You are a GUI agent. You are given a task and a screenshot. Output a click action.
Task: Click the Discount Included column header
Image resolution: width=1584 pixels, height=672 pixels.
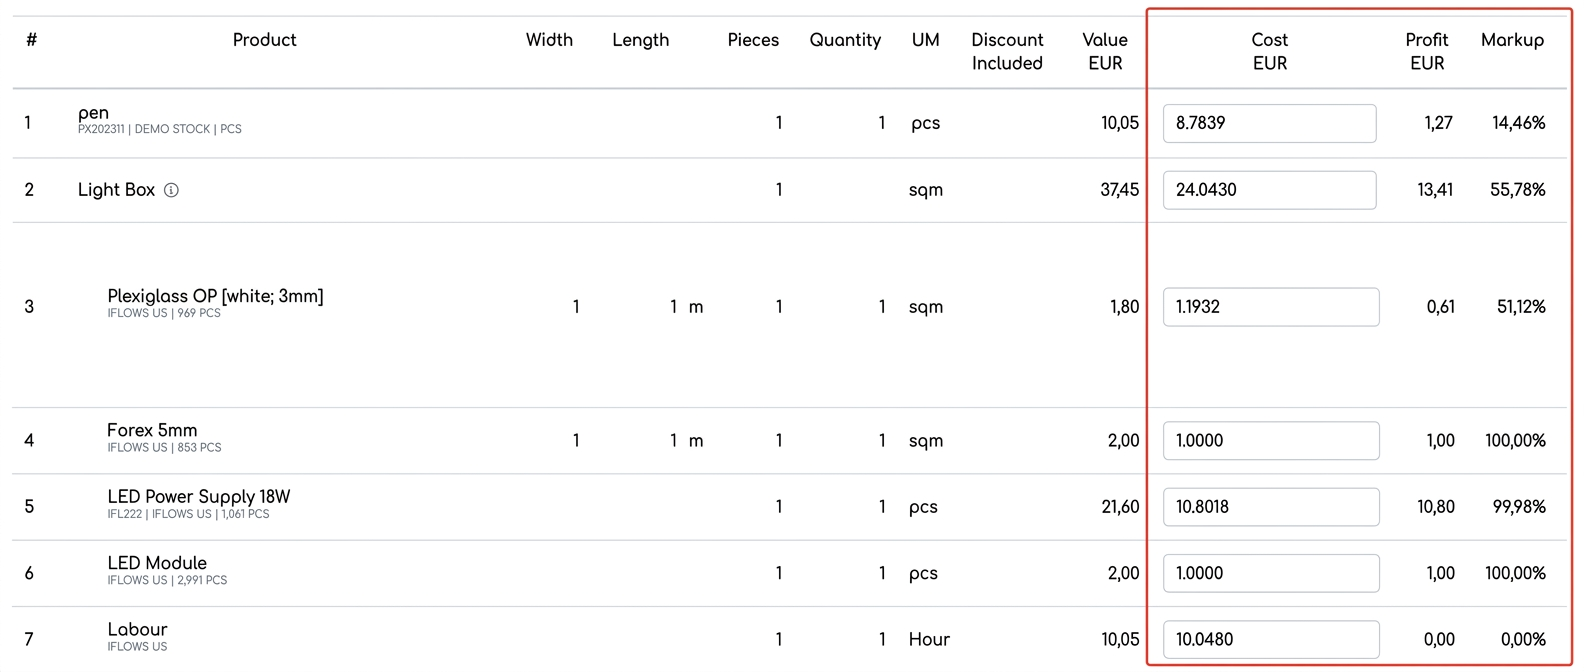click(1007, 51)
